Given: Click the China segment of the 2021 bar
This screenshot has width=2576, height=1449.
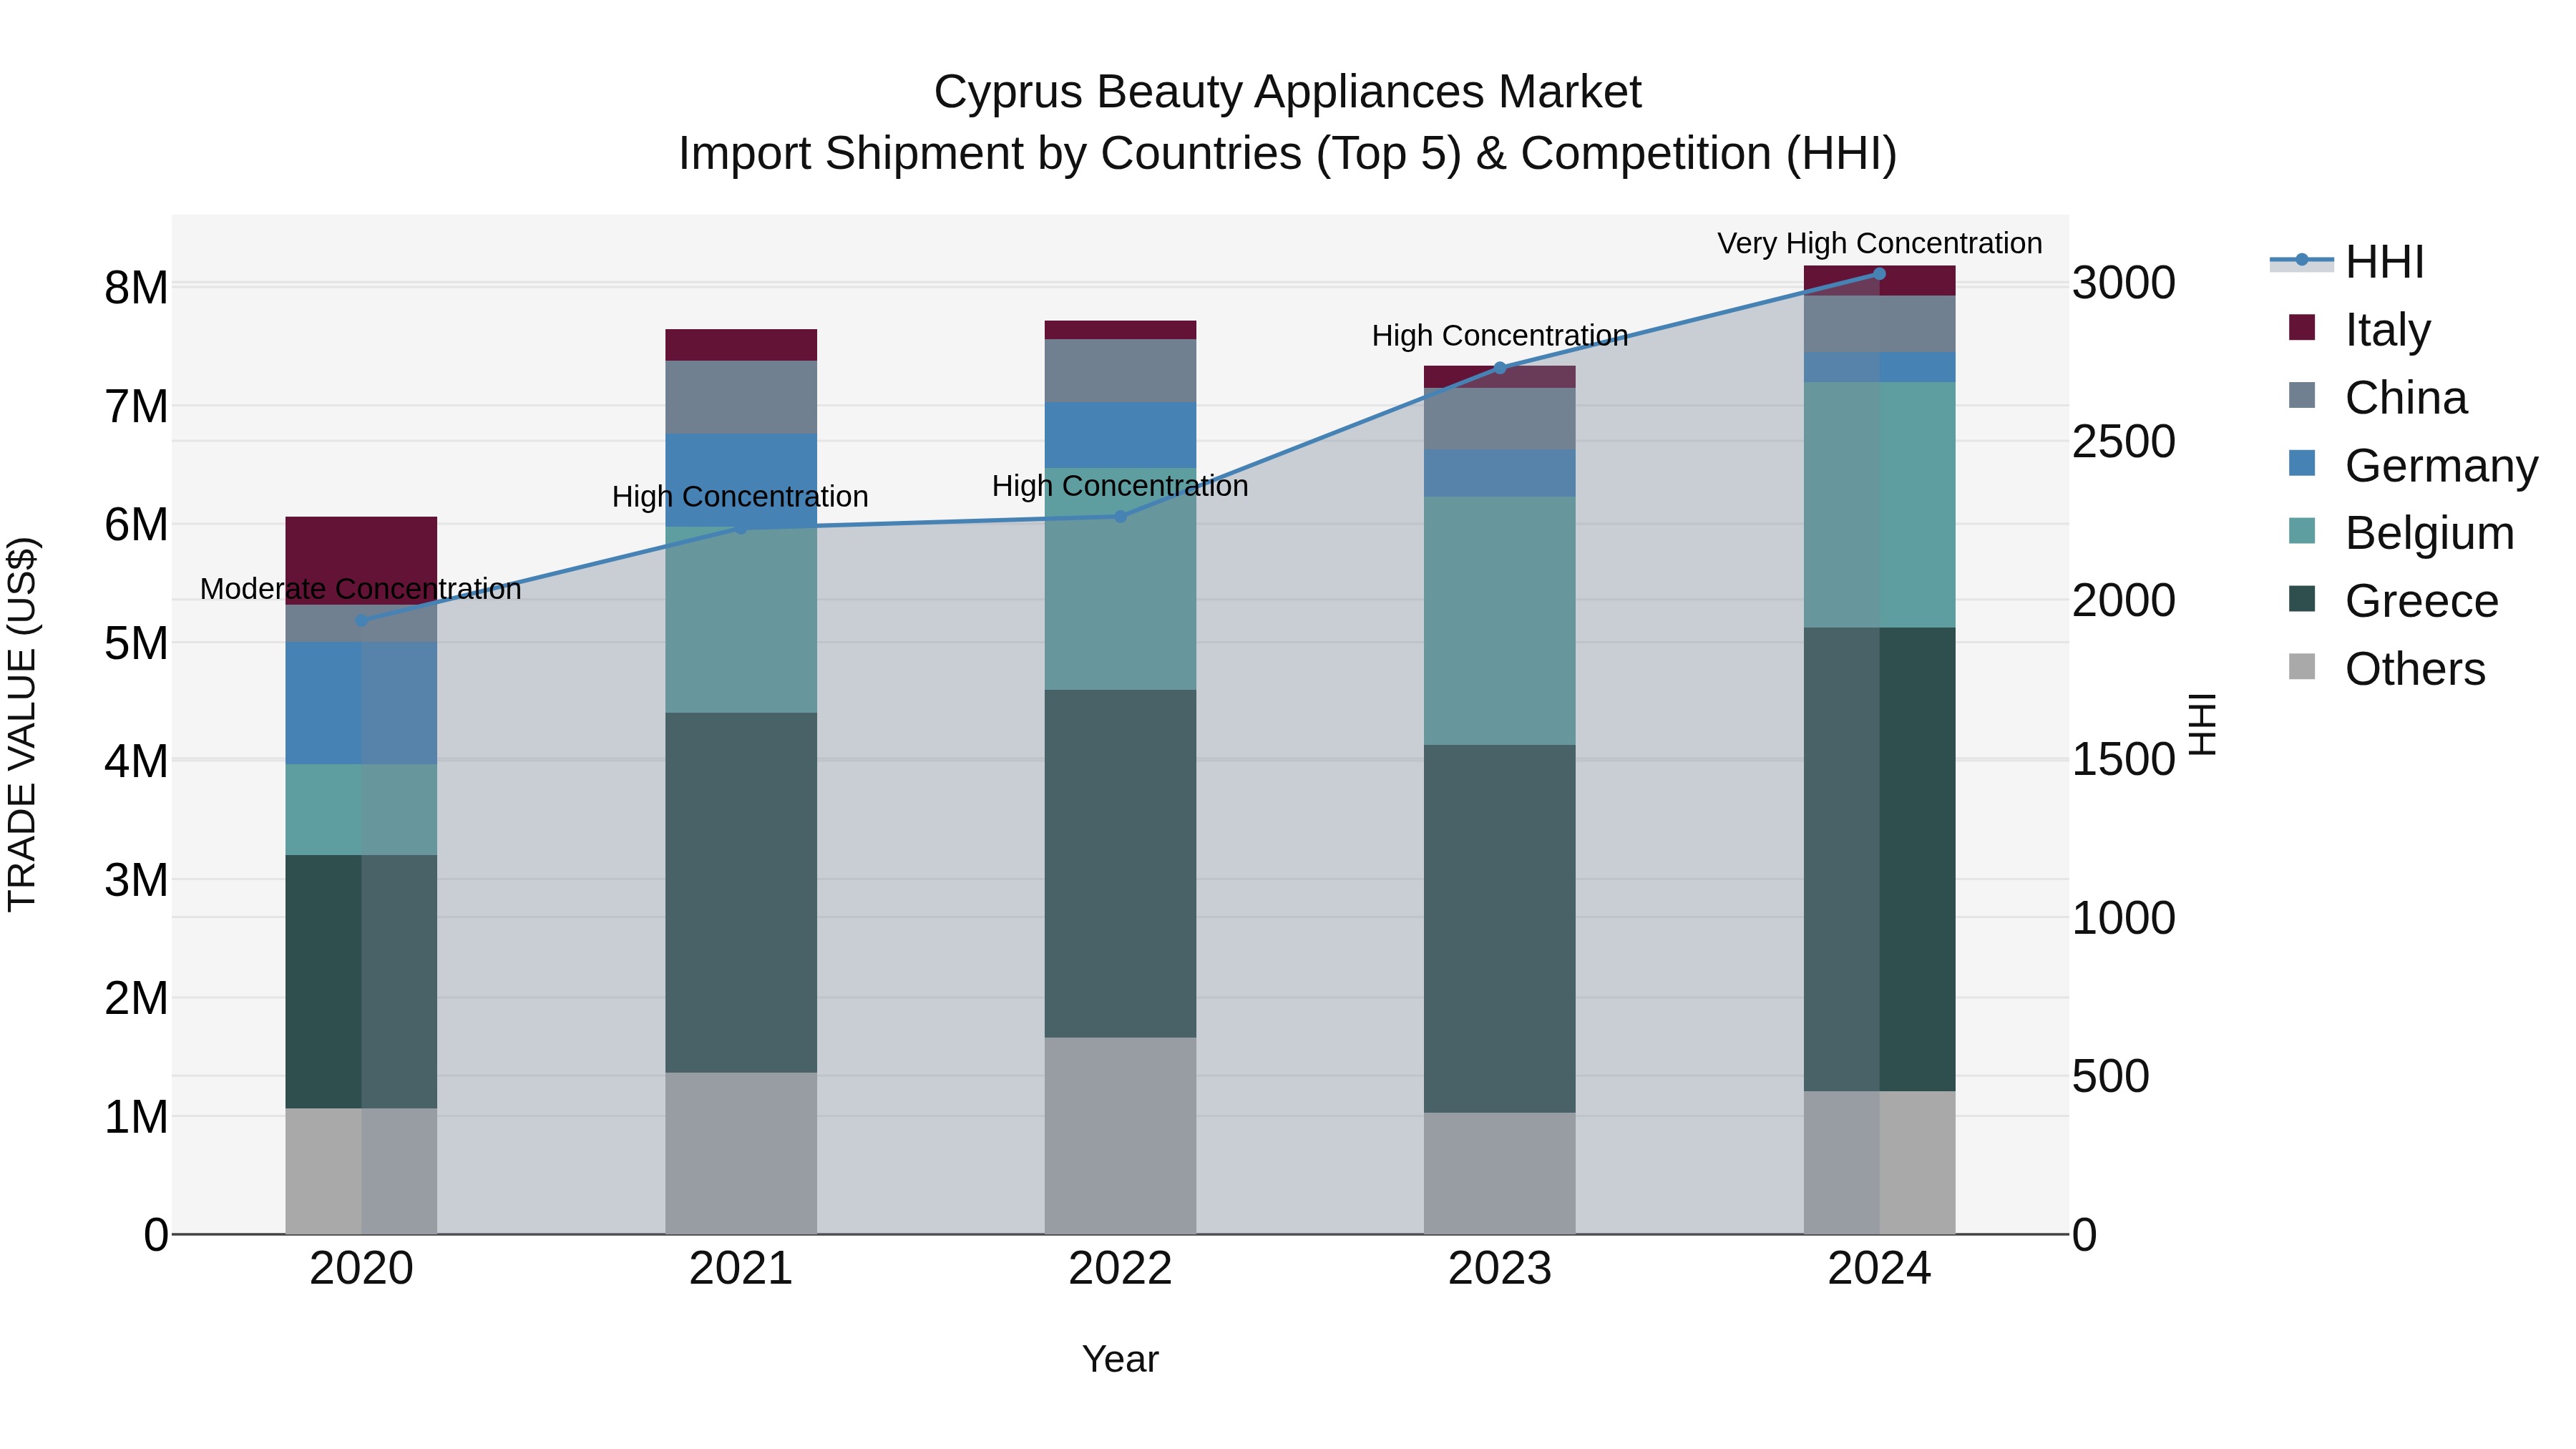Looking at the screenshot, I should click(741, 397).
